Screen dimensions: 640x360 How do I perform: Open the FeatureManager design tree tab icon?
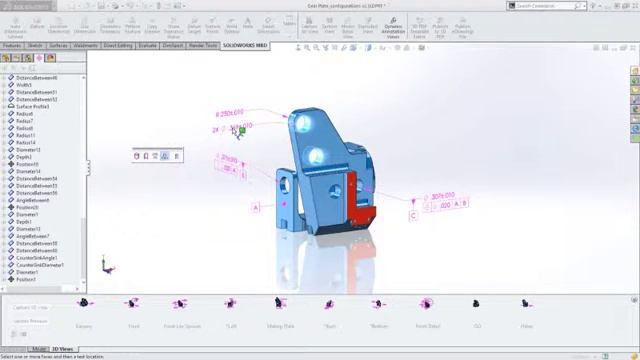[6, 58]
